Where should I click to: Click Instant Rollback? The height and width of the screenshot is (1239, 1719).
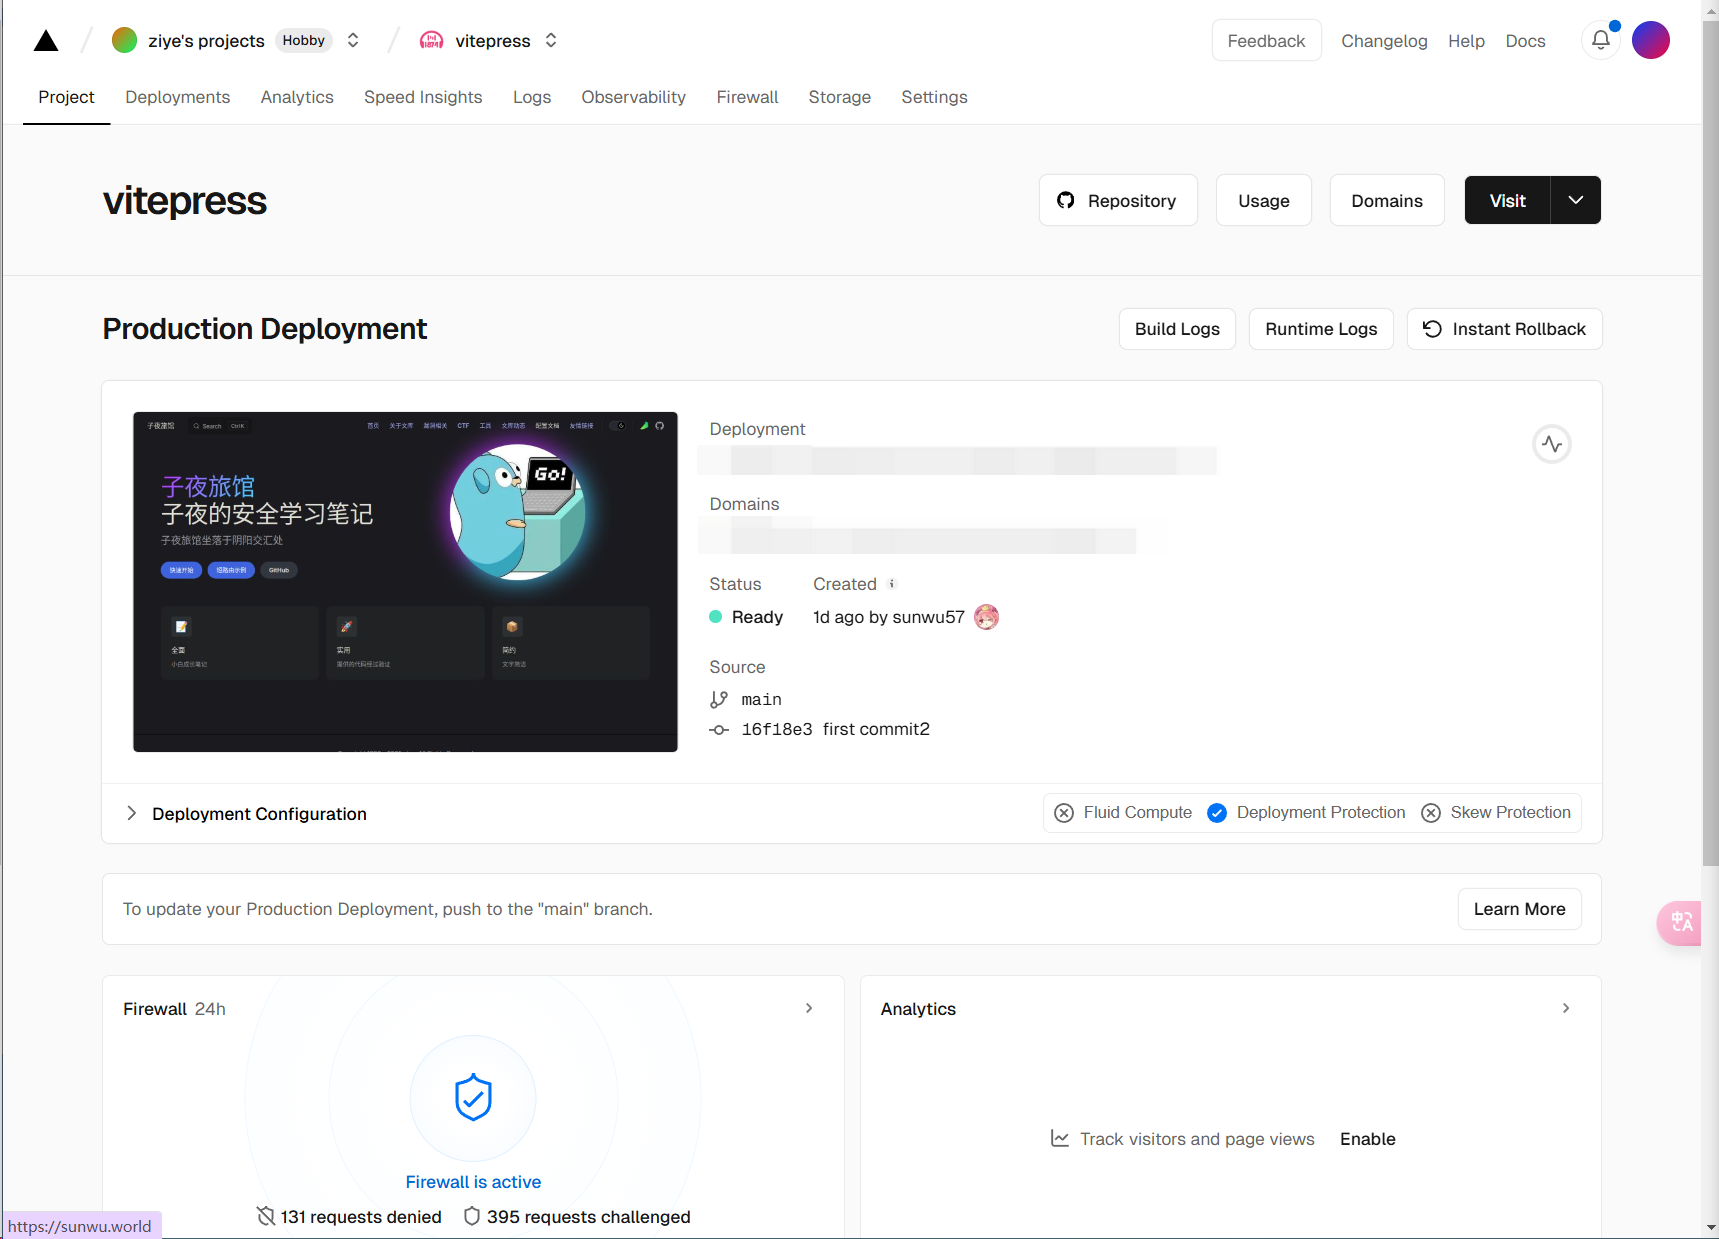[1504, 329]
